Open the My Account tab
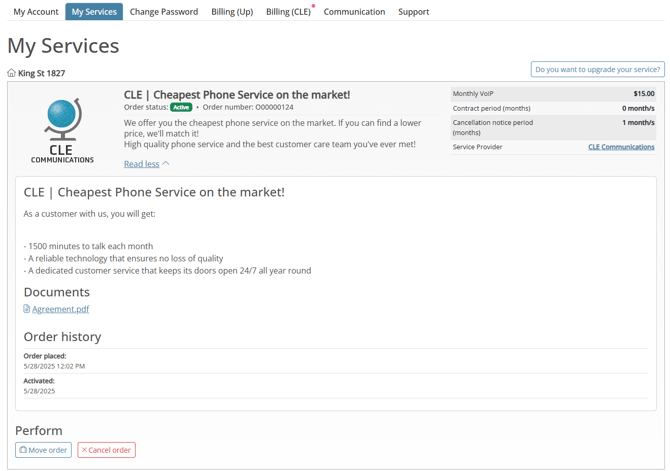The width and height of the screenshot is (670, 471). pyautogui.click(x=35, y=12)
